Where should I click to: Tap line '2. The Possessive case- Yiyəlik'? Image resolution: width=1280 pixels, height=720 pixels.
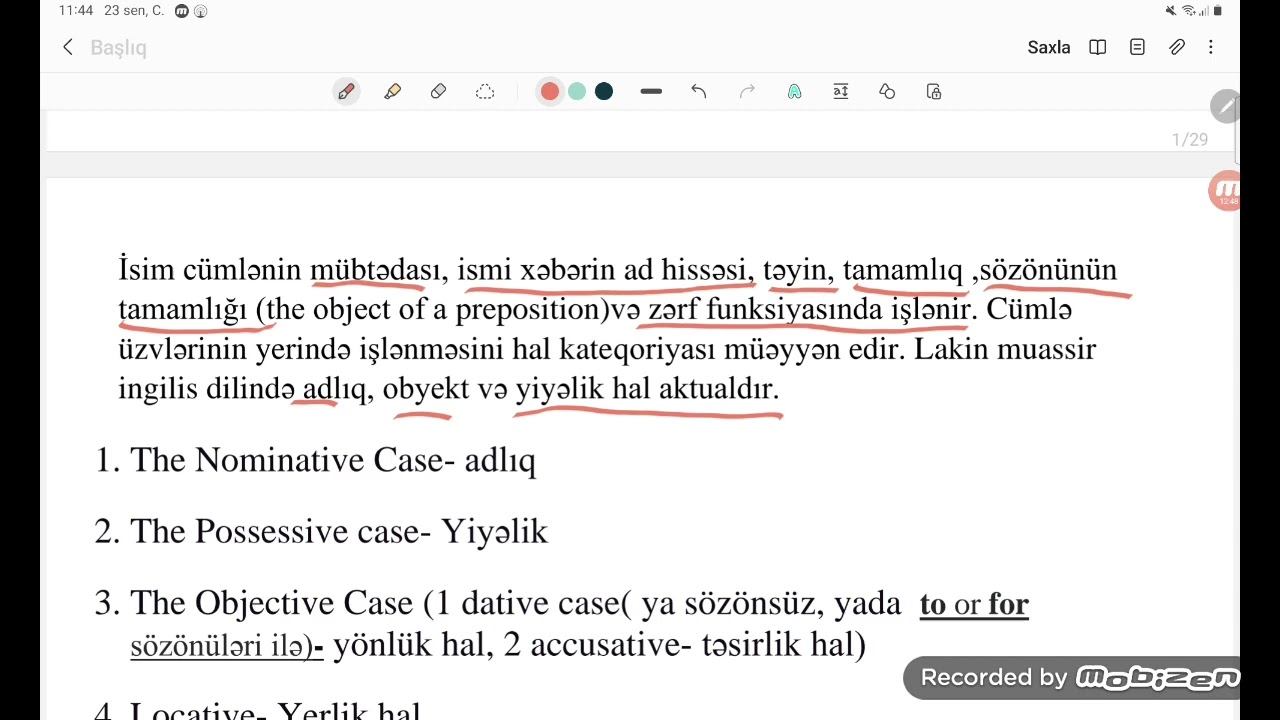click(321, 531)
